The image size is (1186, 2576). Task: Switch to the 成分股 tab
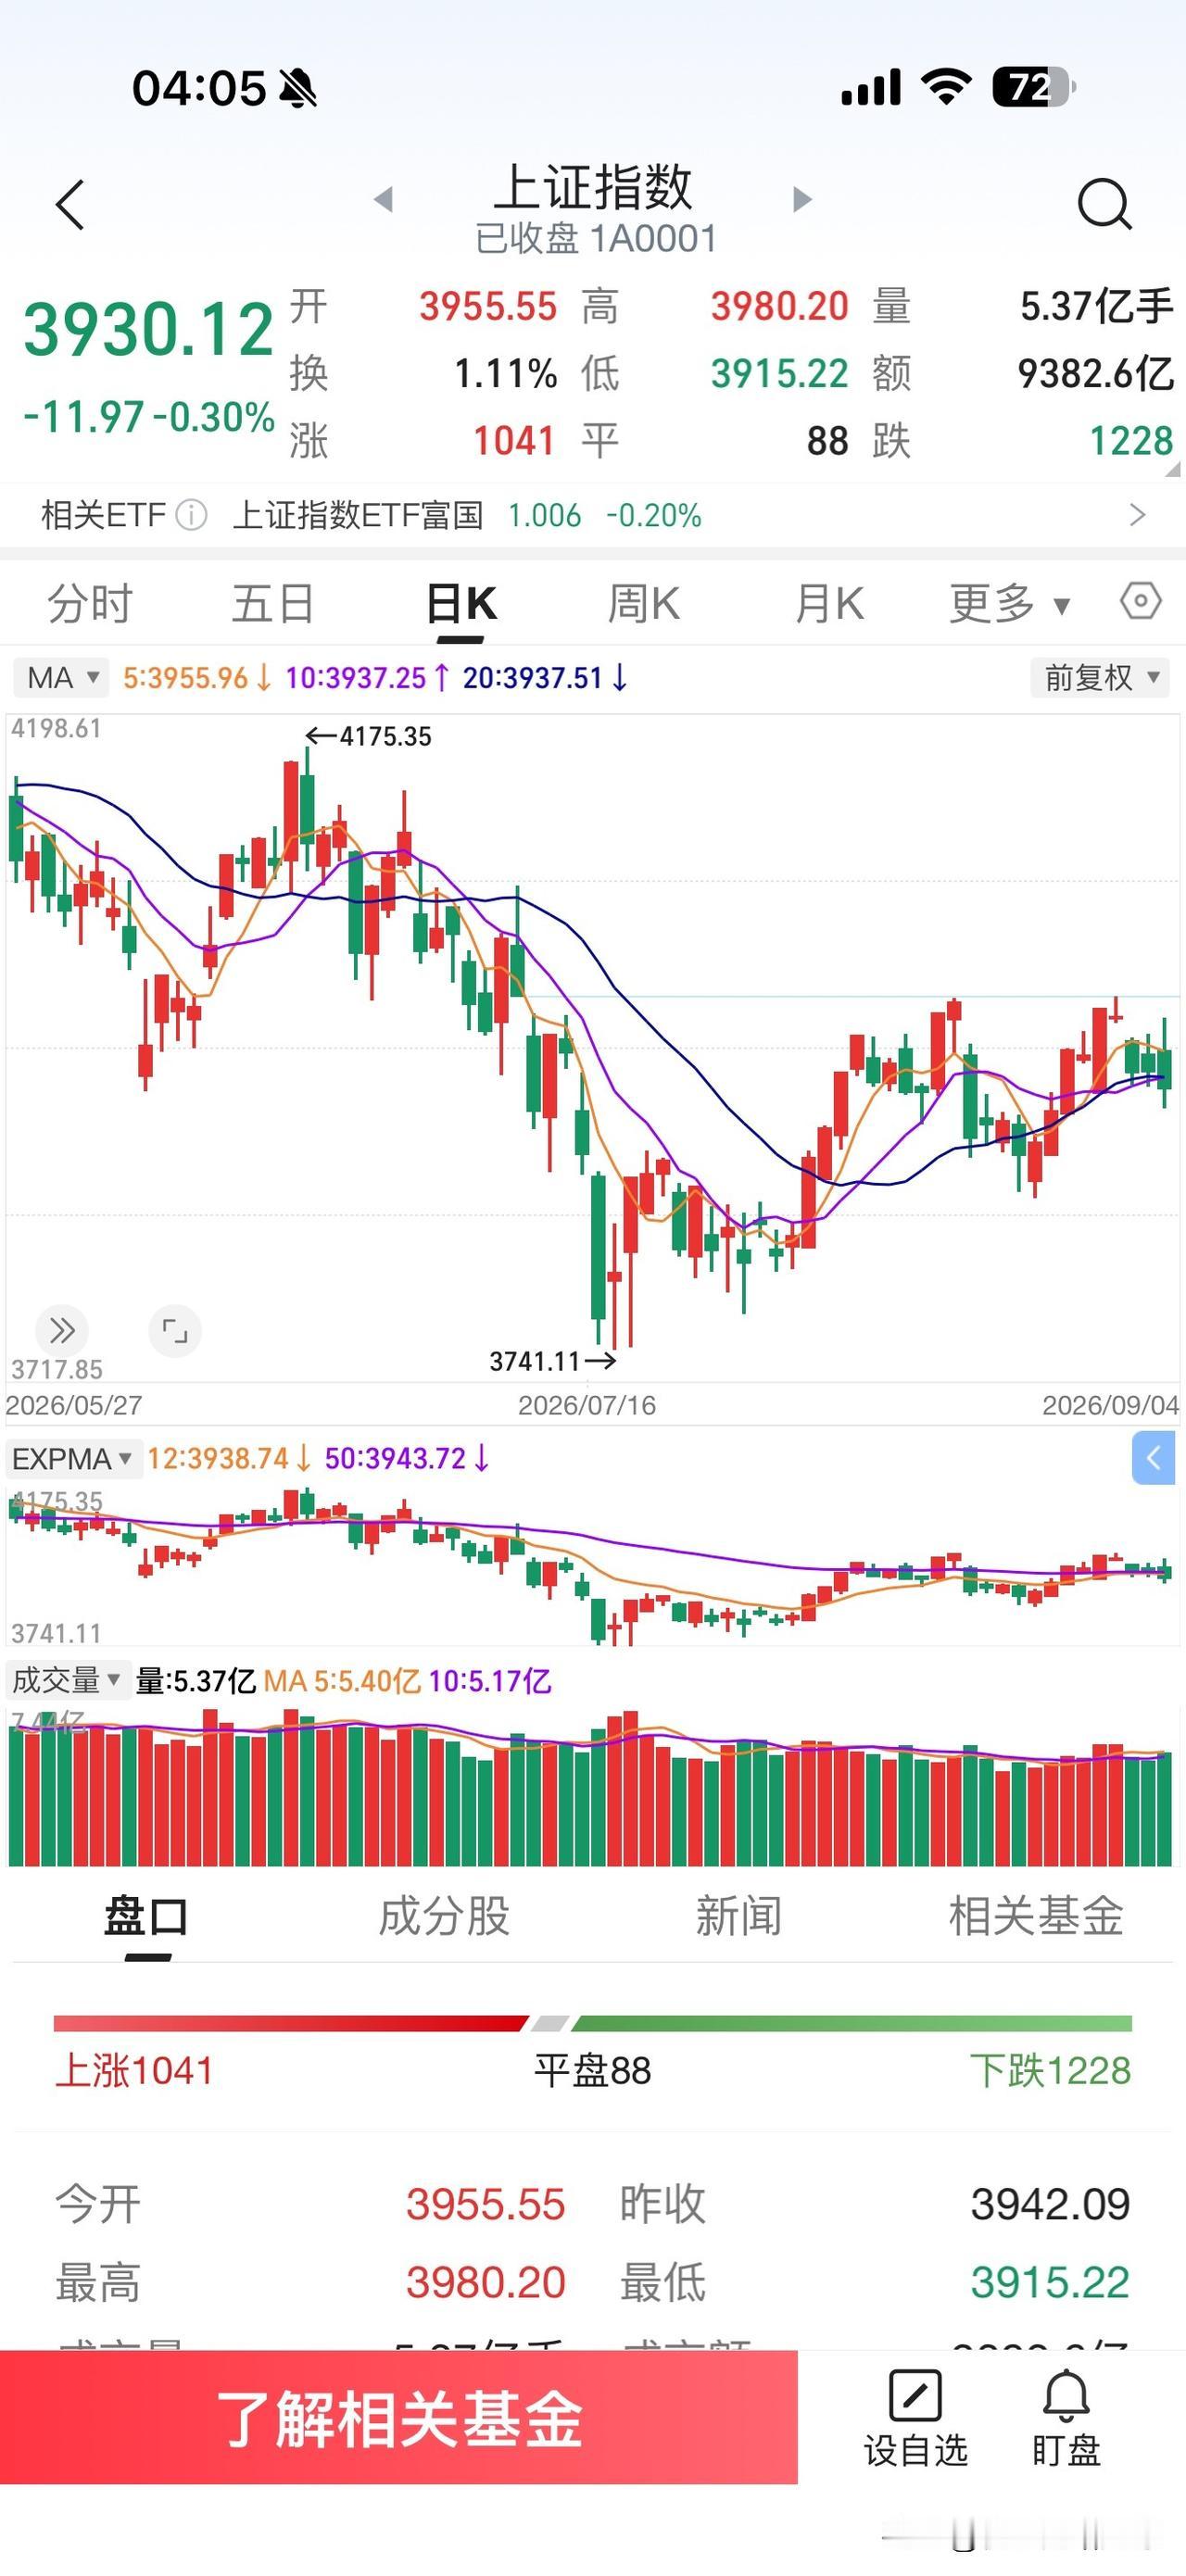tap(444, 1916)
